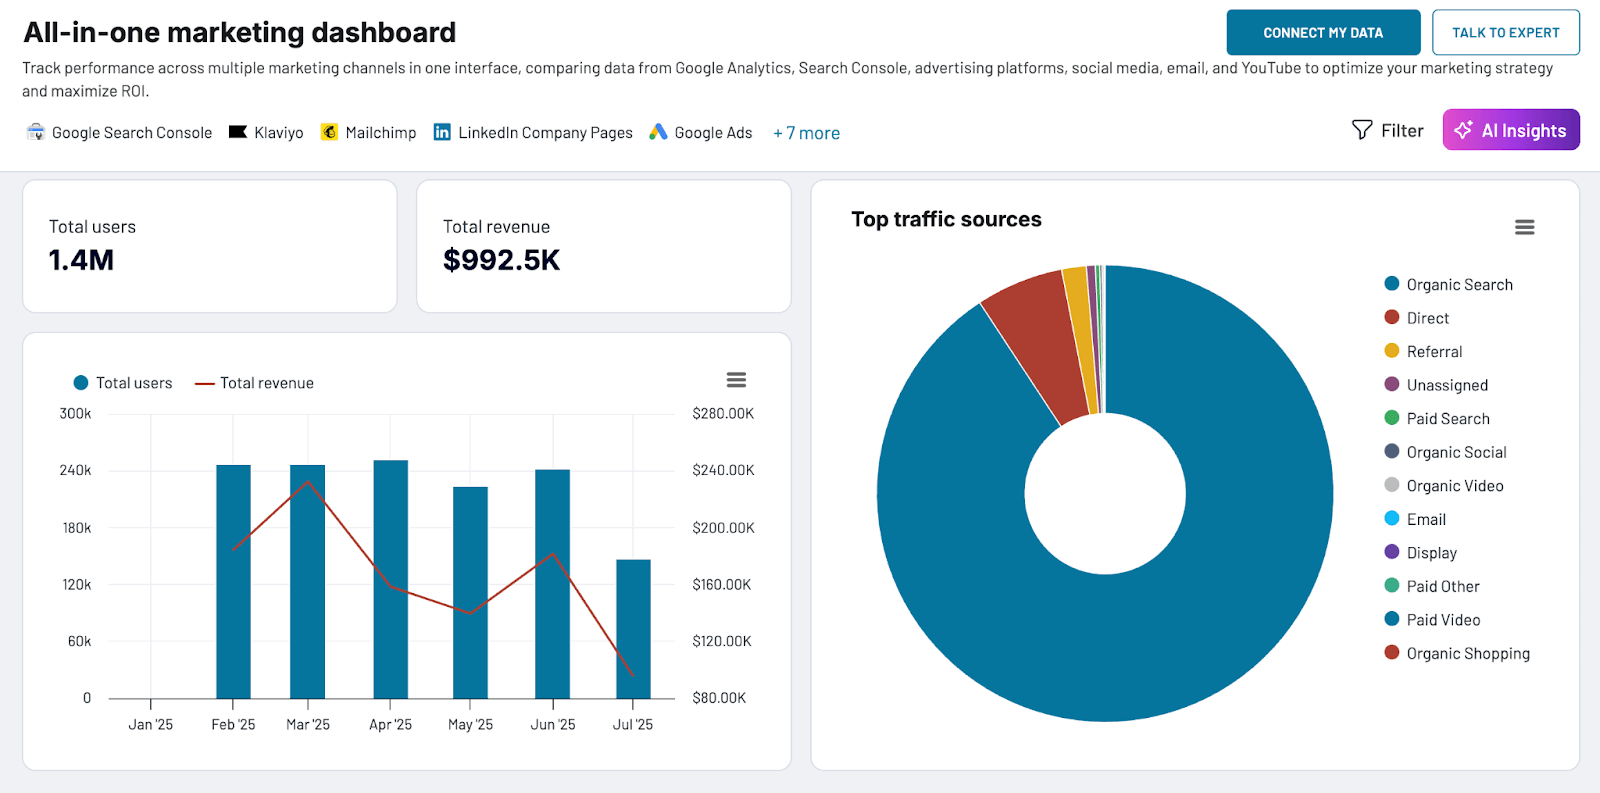Select the Total revenue summary card
Viewport: 1600px width, 793px height.
(603, 246)
